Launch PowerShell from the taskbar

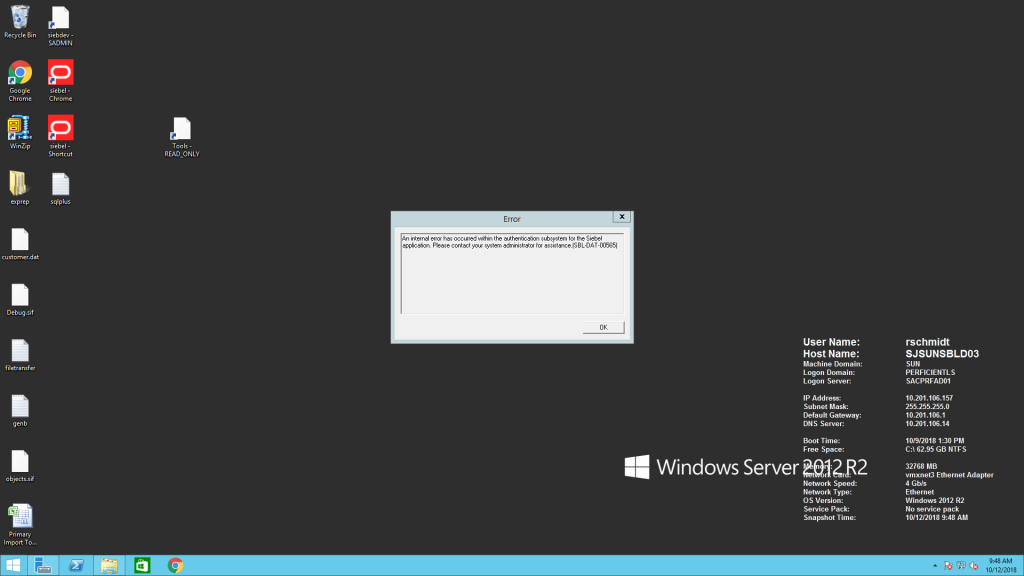pos(76,565)
